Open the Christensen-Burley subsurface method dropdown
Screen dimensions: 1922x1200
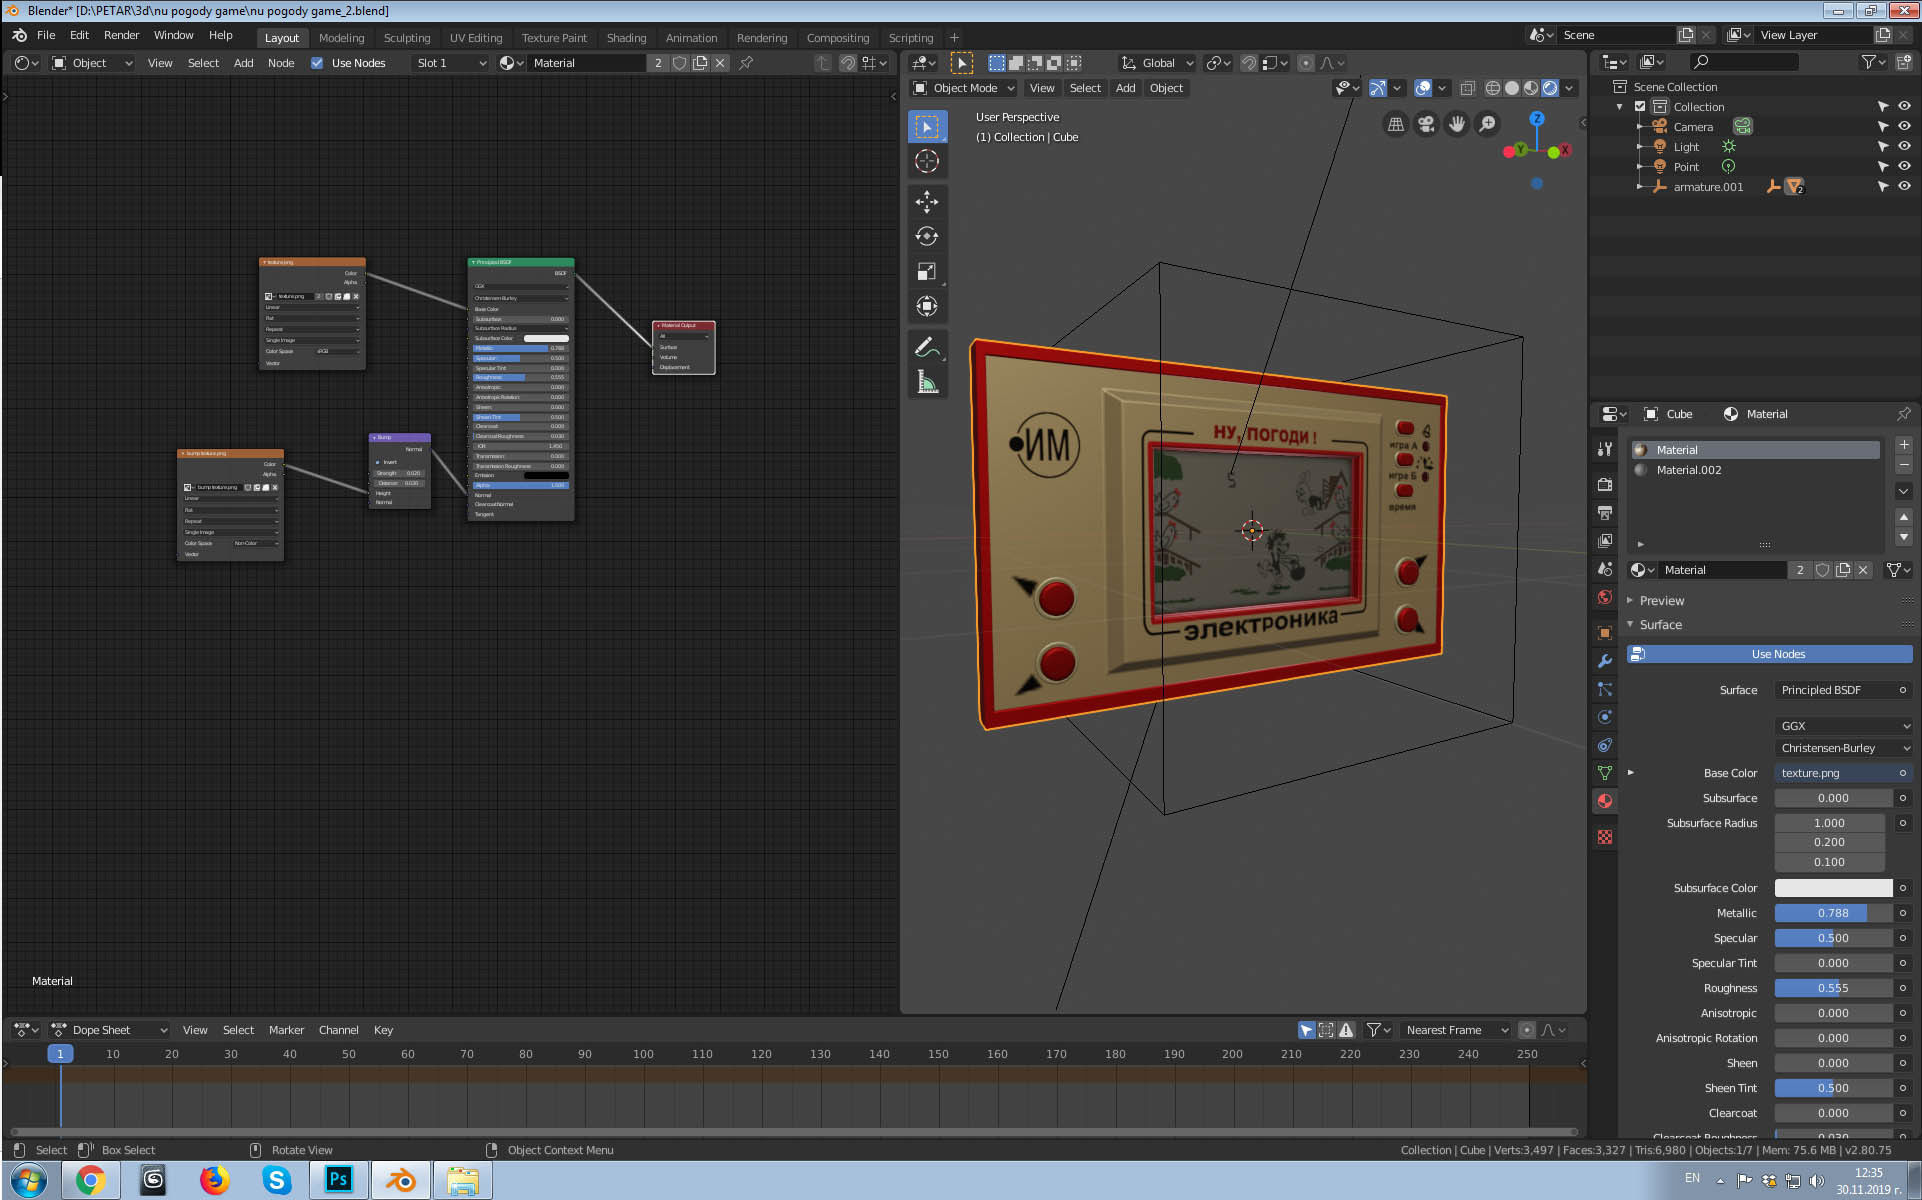click(x=1844, y=748)
